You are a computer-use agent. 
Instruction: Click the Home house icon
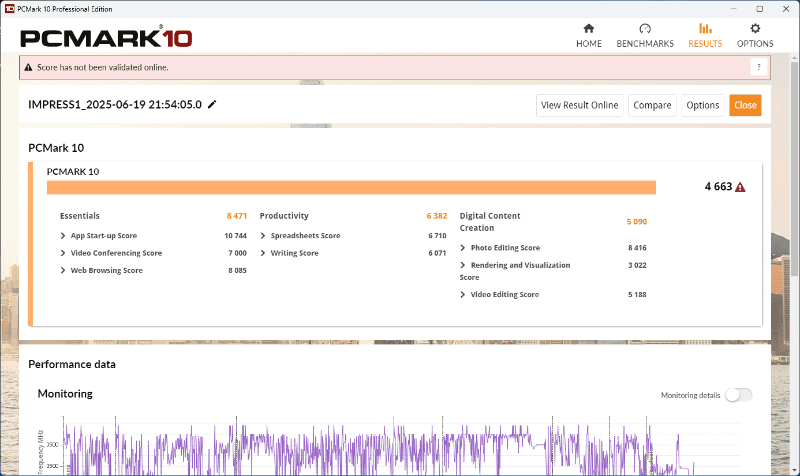point(589,29)
